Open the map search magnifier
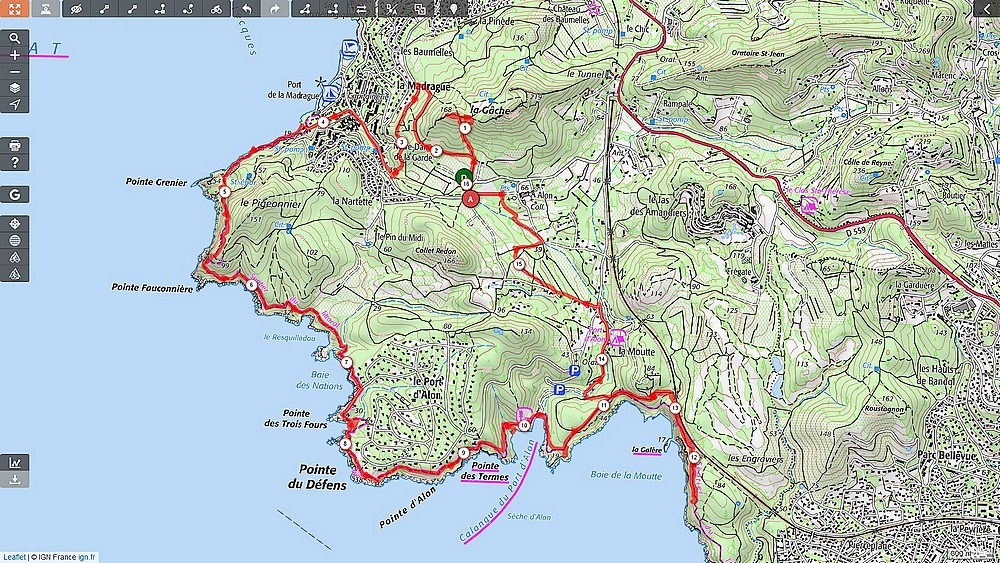The image size is (1000, 563). [x=15, y=38]
